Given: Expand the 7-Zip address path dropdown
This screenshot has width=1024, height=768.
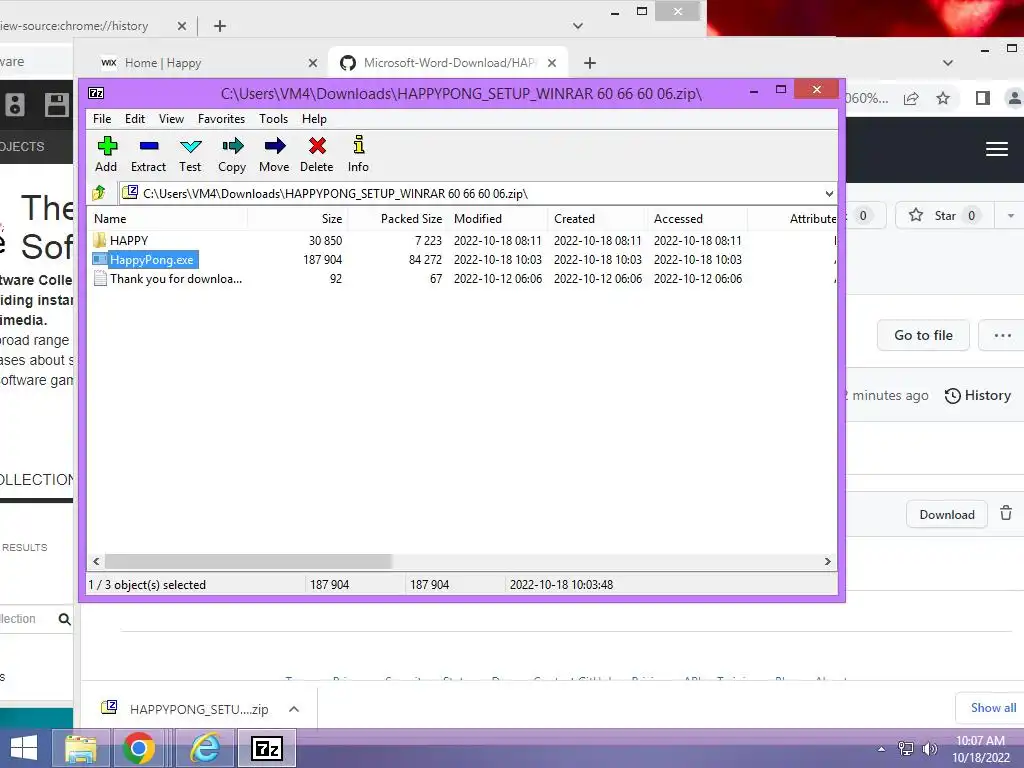Looking at the screenshot, I should [829, 193].
